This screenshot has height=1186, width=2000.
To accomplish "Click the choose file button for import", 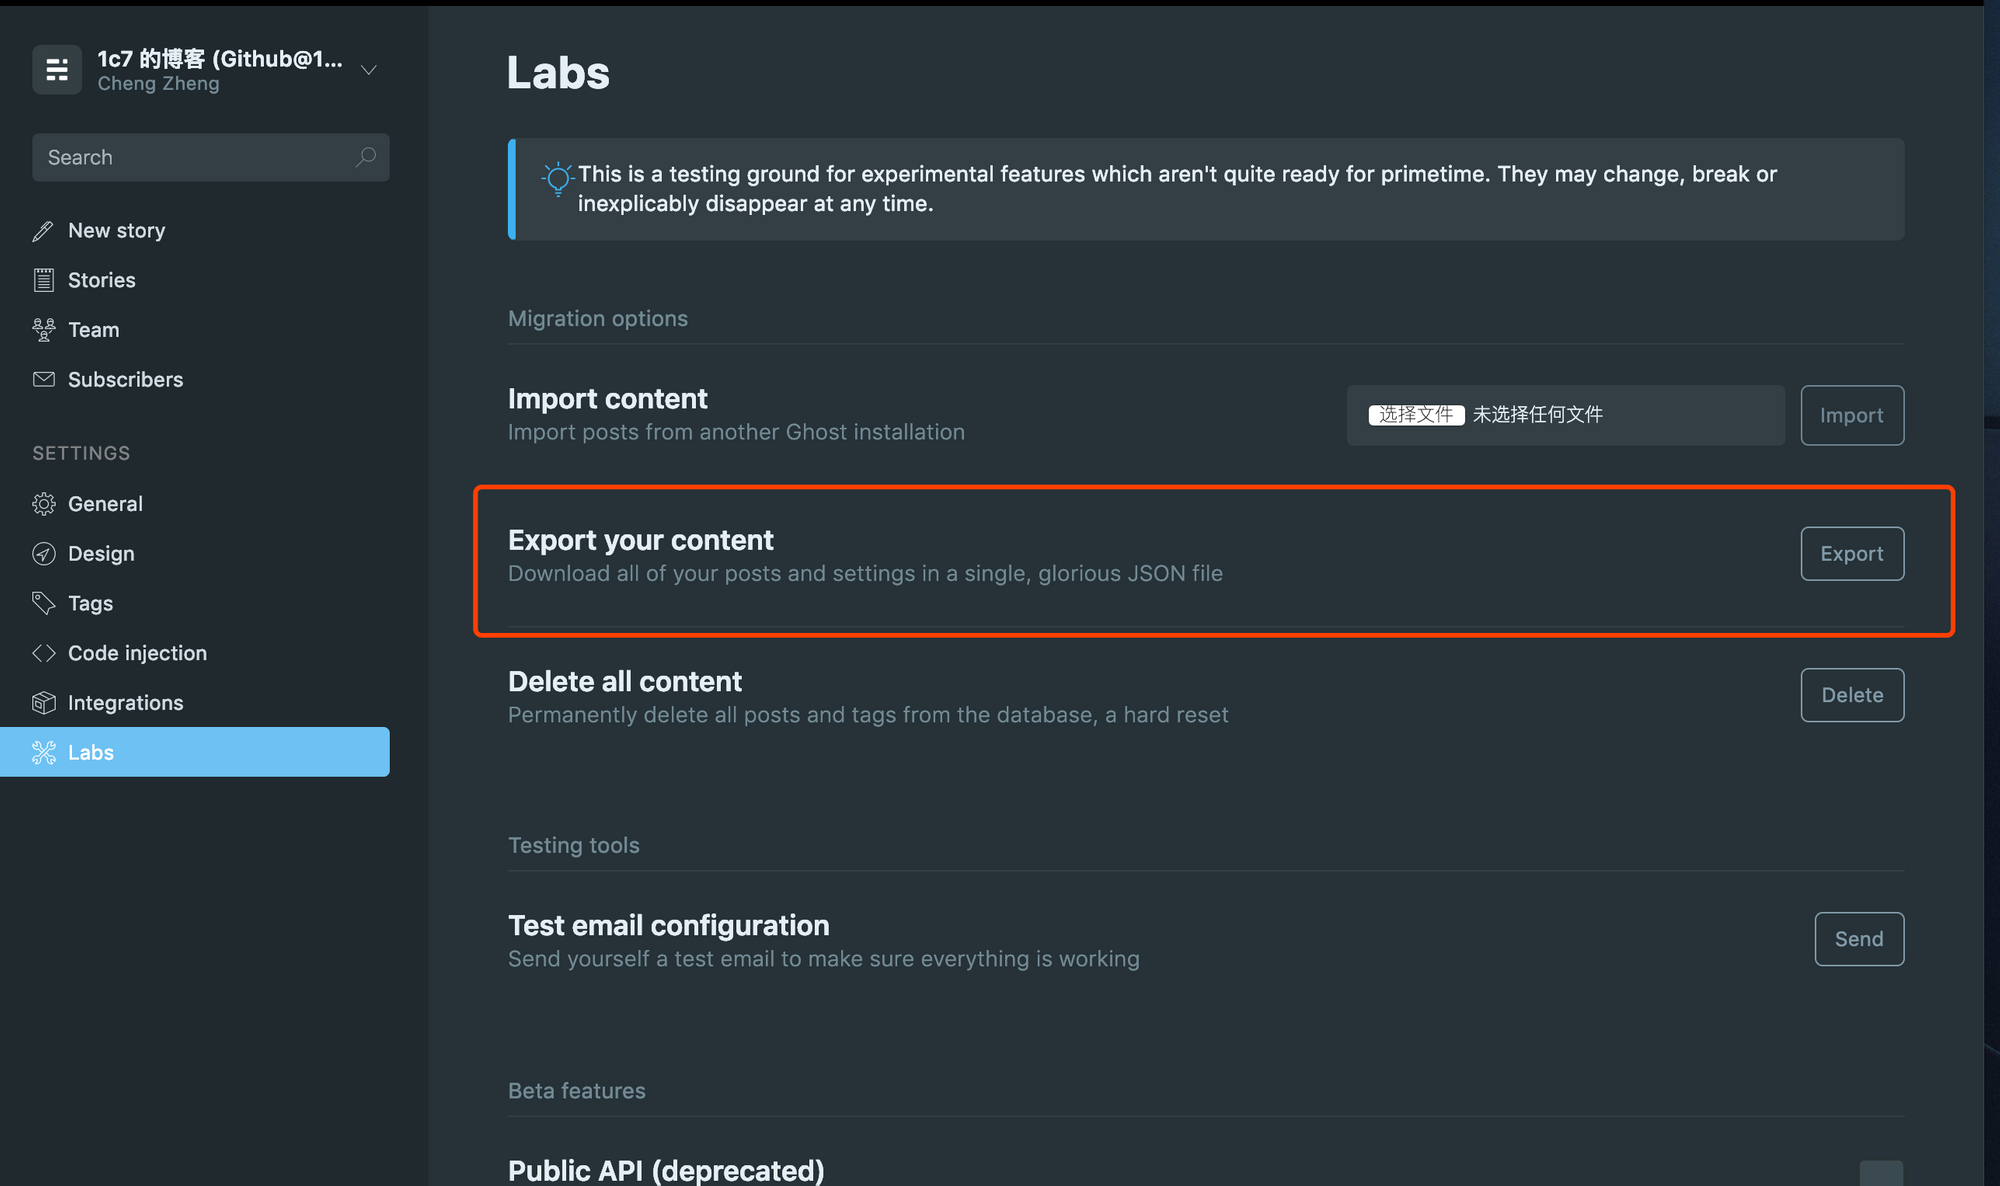I will [x=1416, y=415].
